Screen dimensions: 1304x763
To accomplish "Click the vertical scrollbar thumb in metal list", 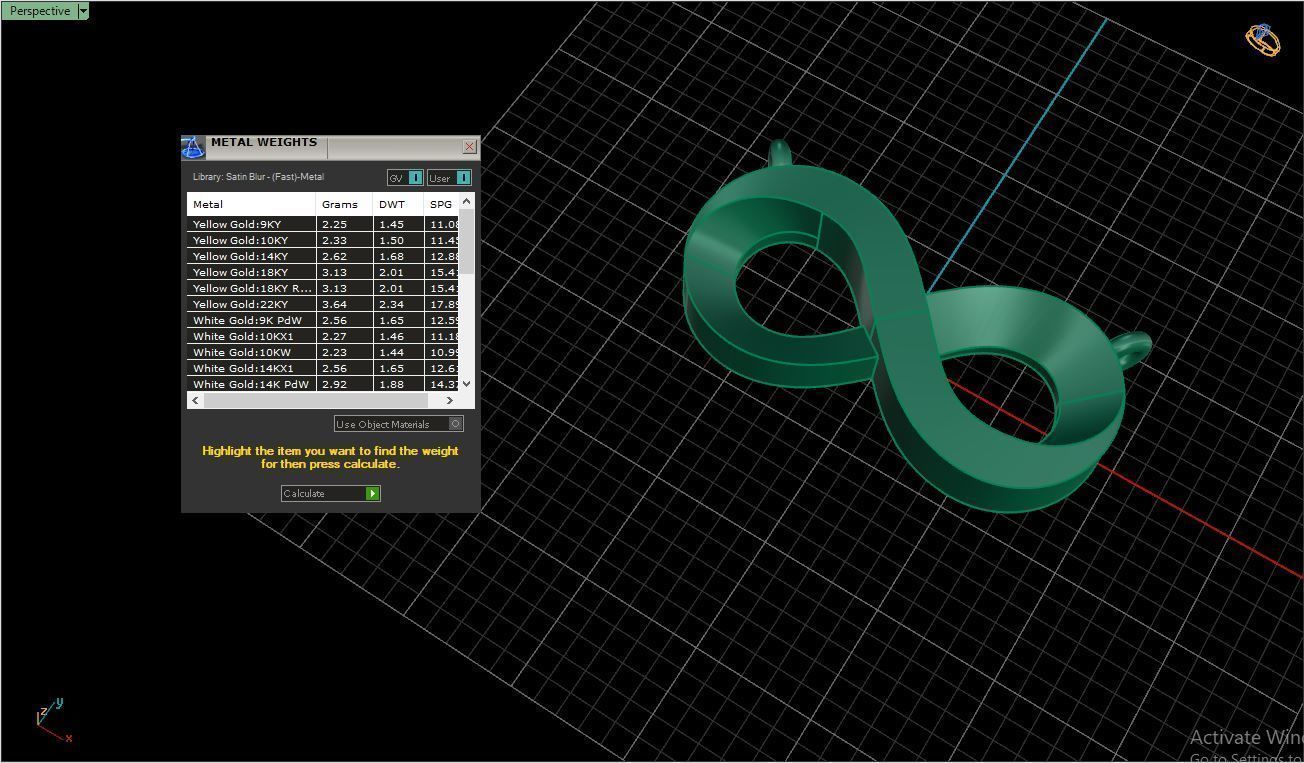I will [466, 243].
